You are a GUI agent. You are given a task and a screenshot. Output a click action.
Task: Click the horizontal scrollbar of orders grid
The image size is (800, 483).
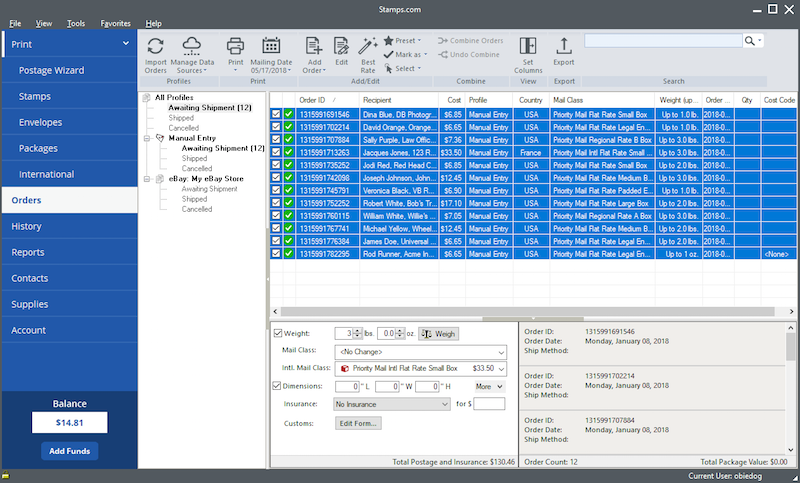tap(528, 311)
